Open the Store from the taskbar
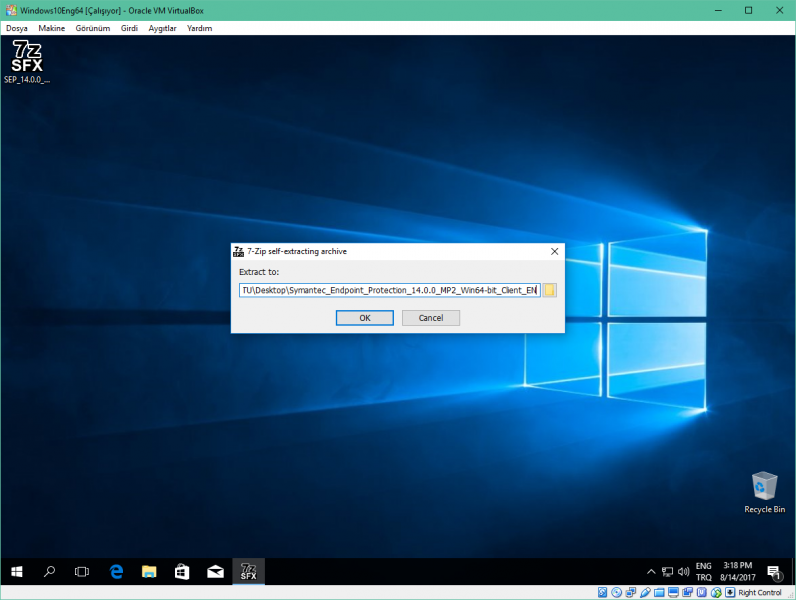796x600 pixels. [182, 572]
